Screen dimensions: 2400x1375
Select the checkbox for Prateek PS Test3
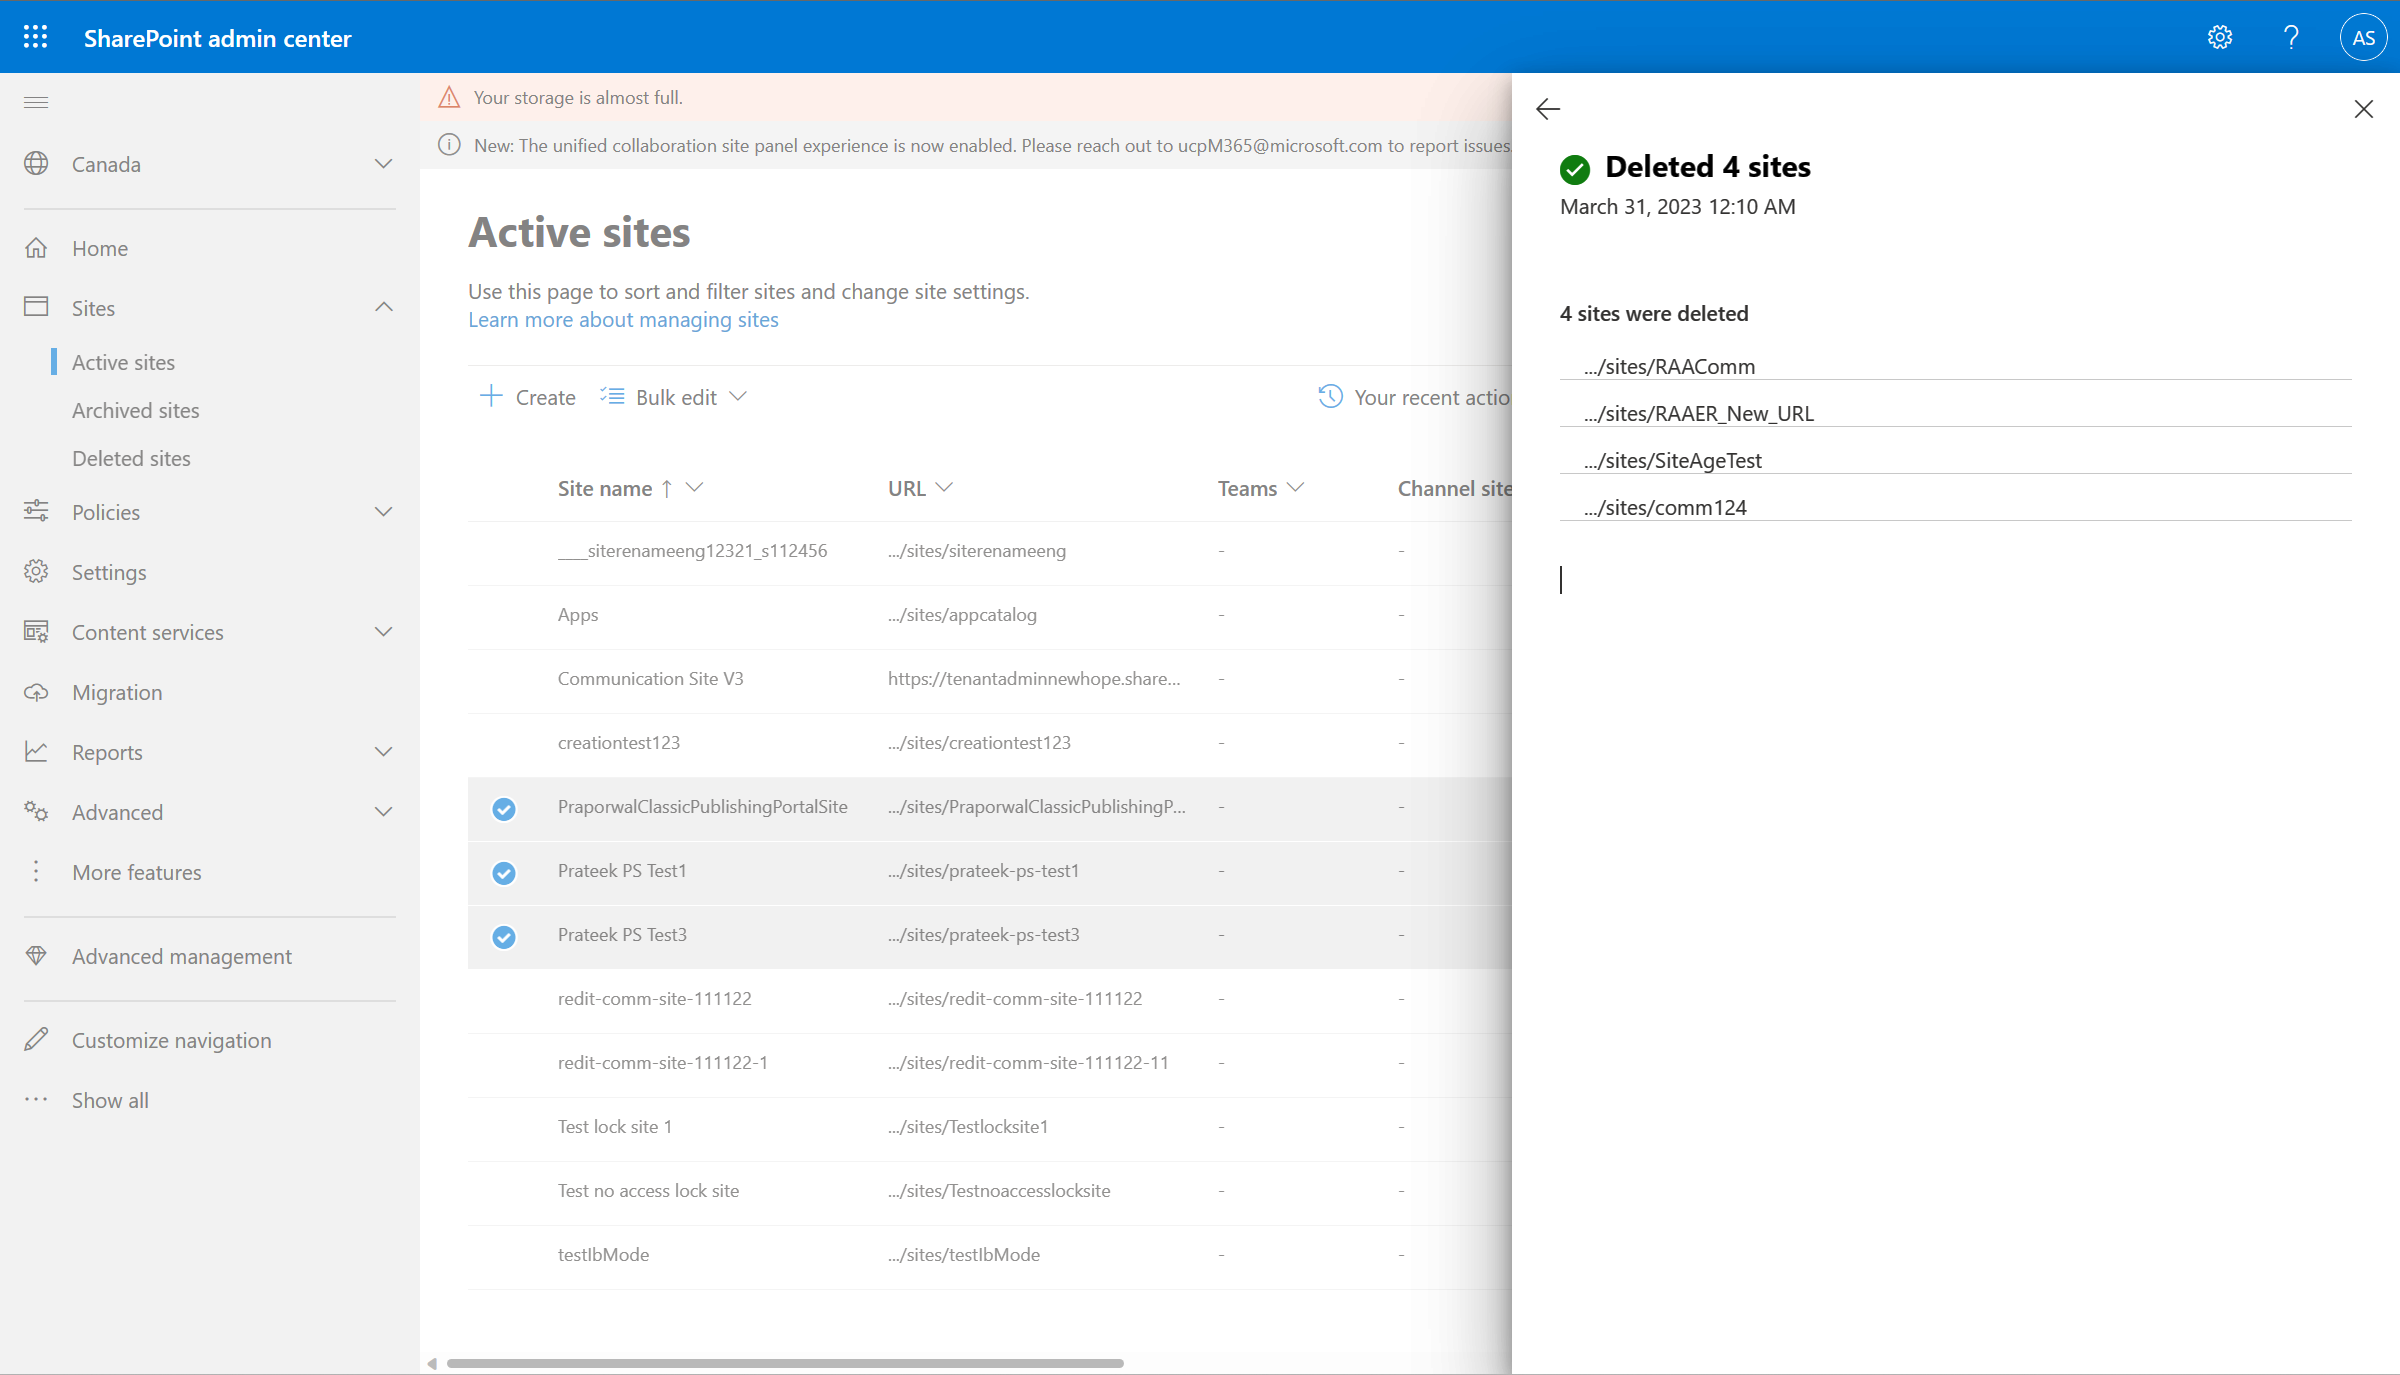[x=504, y=935]
